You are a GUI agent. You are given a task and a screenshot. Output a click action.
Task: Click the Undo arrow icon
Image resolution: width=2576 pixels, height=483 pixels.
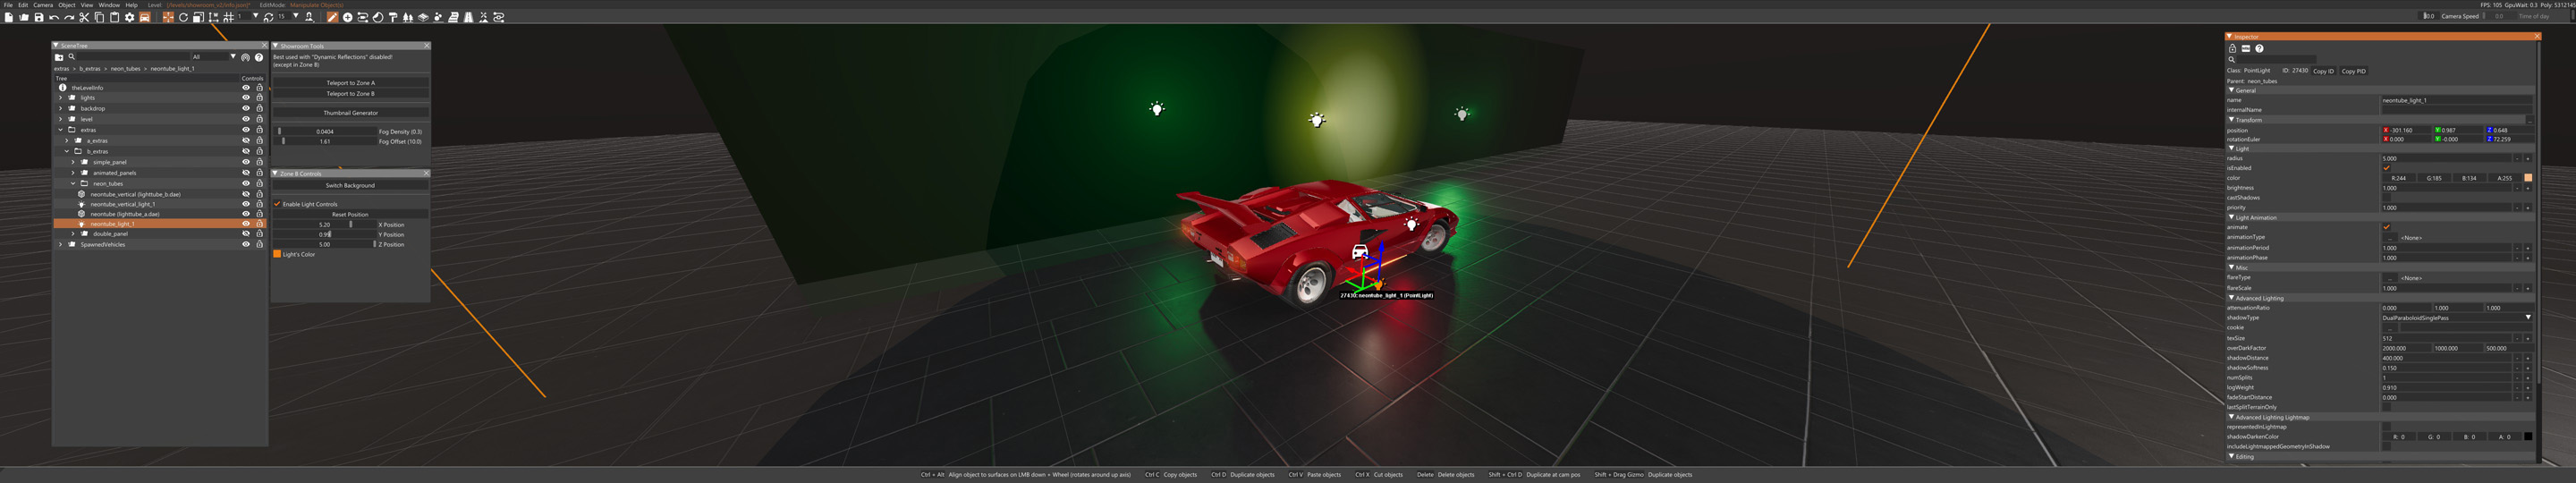coord(54,17)
